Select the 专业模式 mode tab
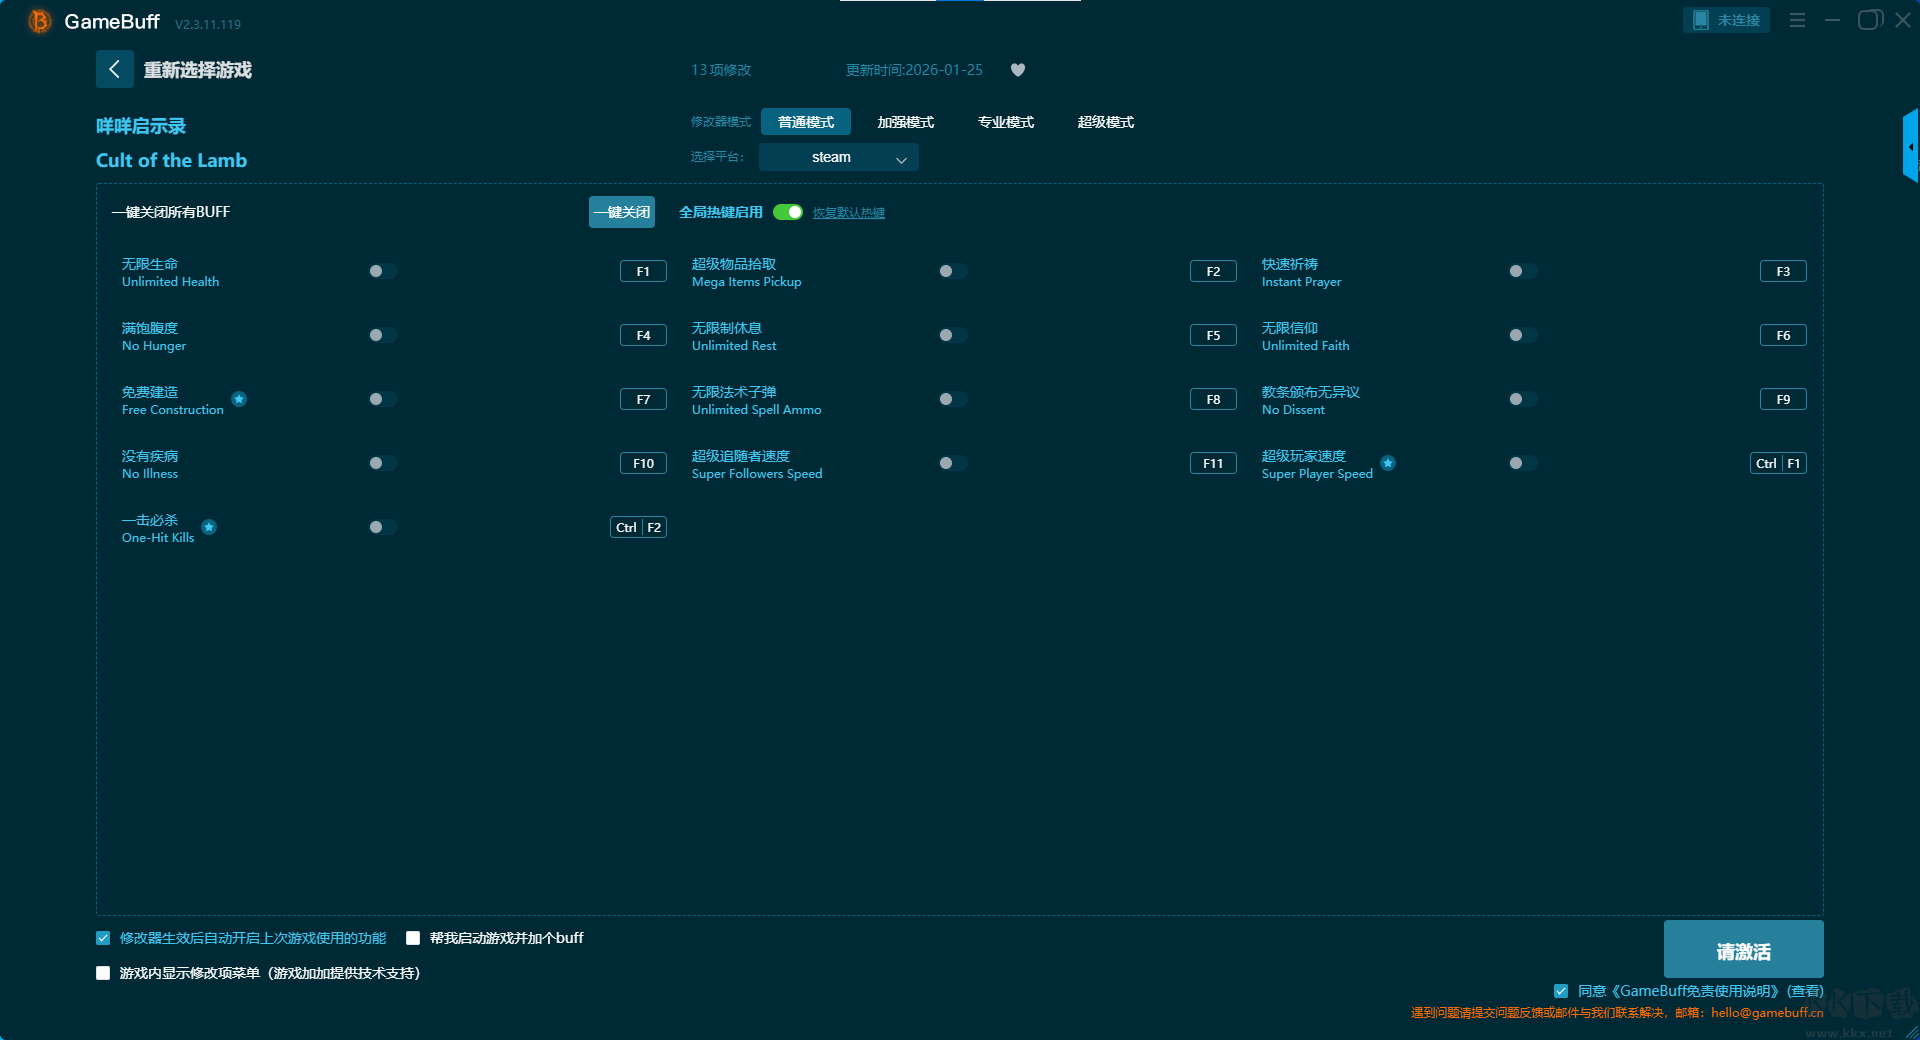The image size is (1920, 1040). click(x=1005, y=122)
